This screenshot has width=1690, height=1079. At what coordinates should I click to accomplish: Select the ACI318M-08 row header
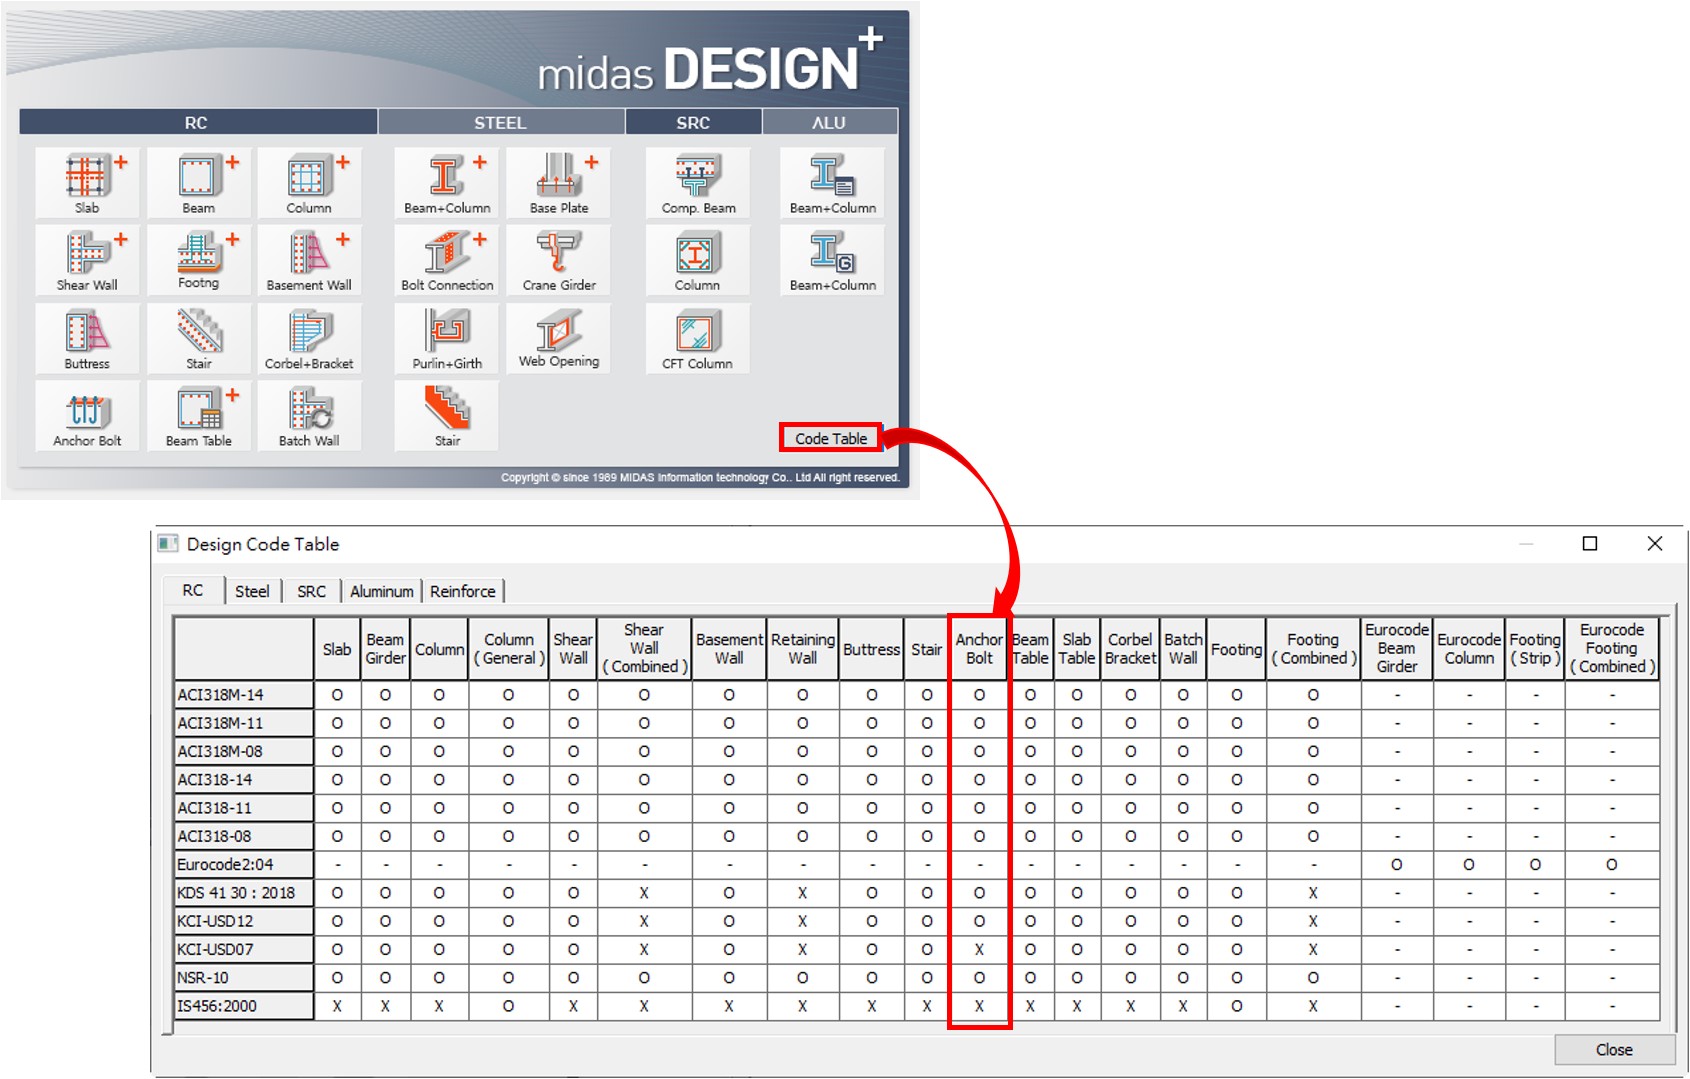pyautogui.click(x=244, y=751)
